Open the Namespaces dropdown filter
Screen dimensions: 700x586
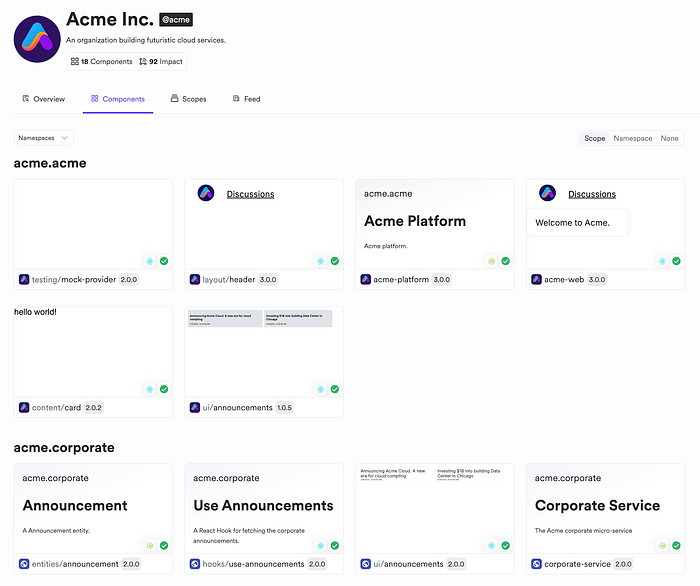pyautogui.click(x=44, y=138)
